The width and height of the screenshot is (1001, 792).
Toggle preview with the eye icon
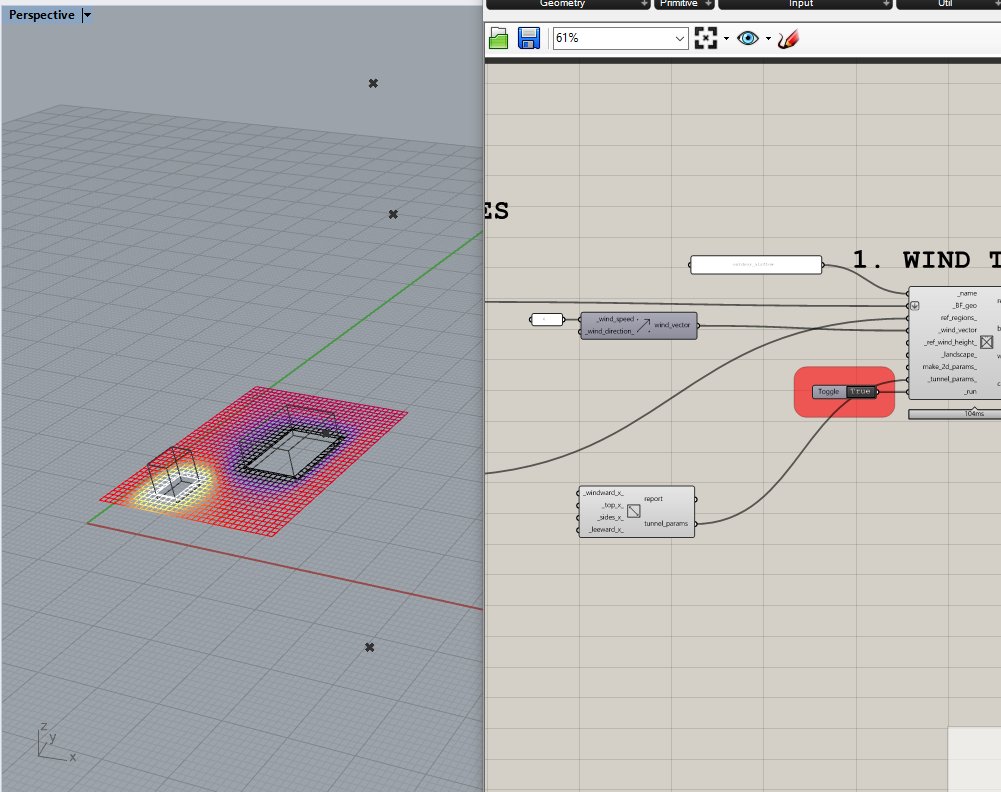pyautogui.click(x=748, y=38)
